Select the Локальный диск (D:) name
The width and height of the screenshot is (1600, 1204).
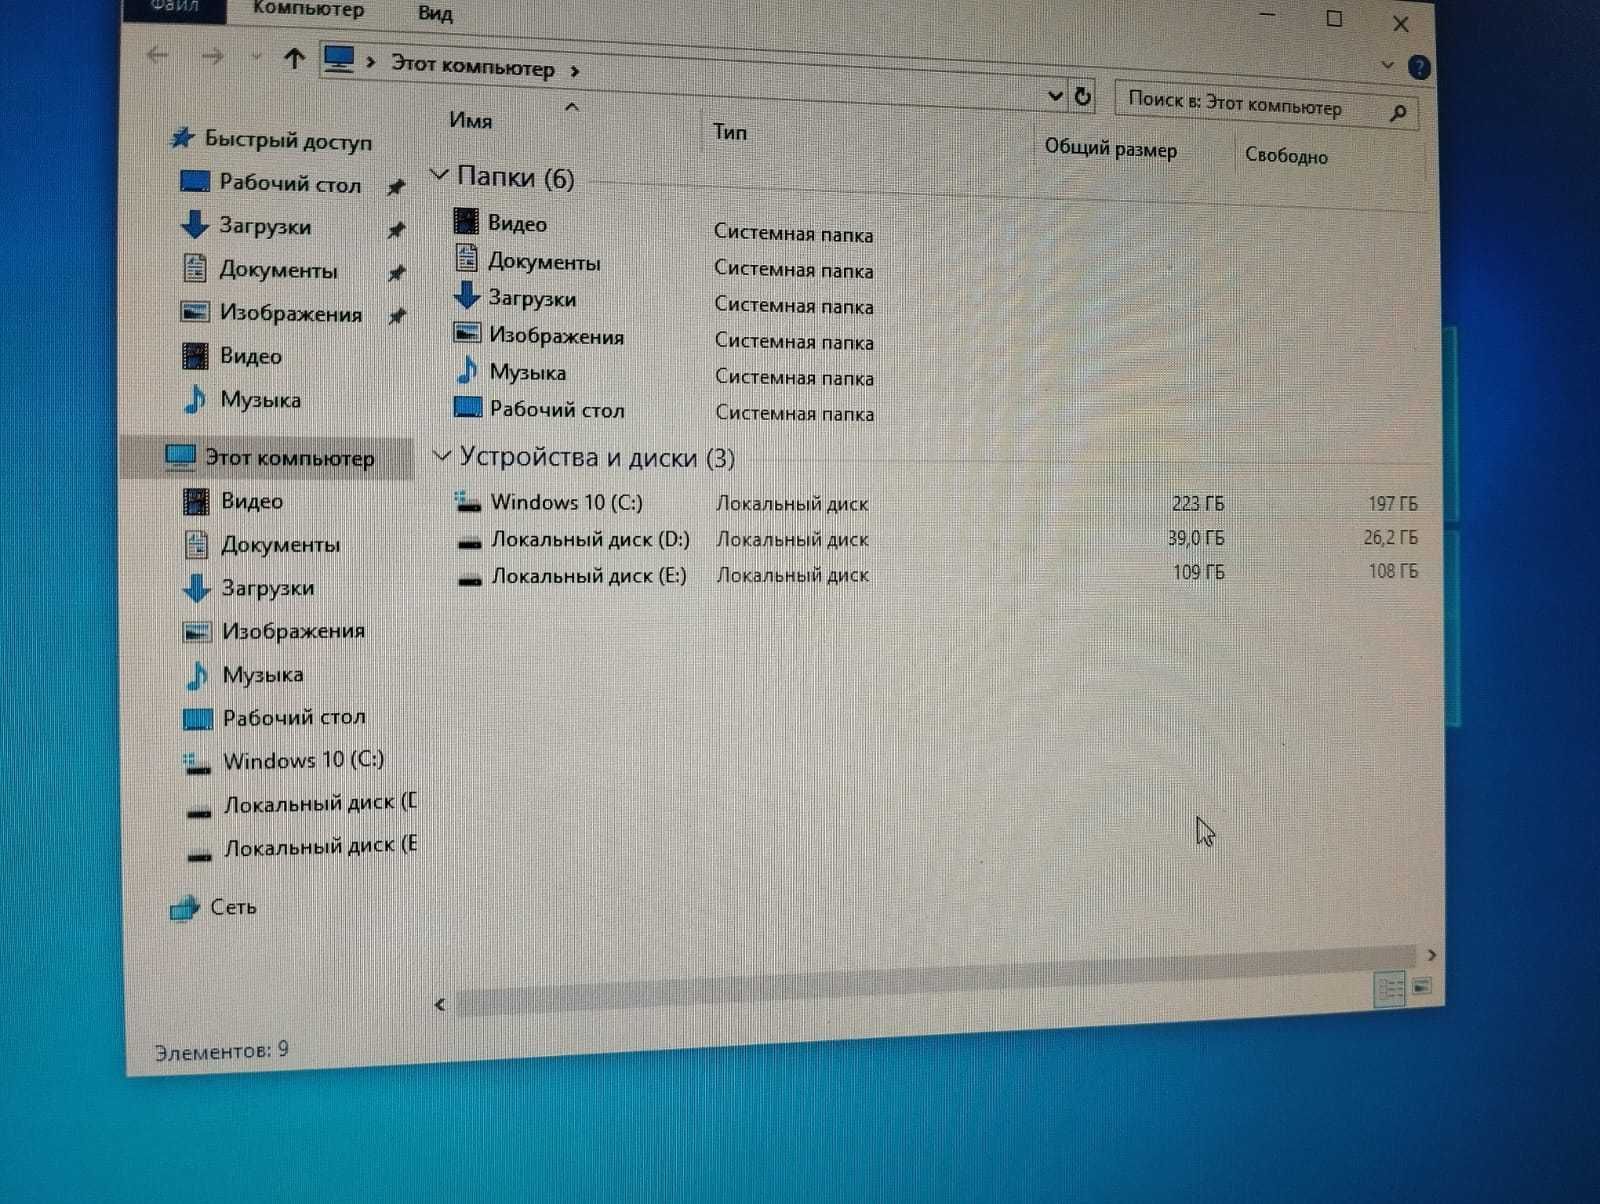(590, 539)
